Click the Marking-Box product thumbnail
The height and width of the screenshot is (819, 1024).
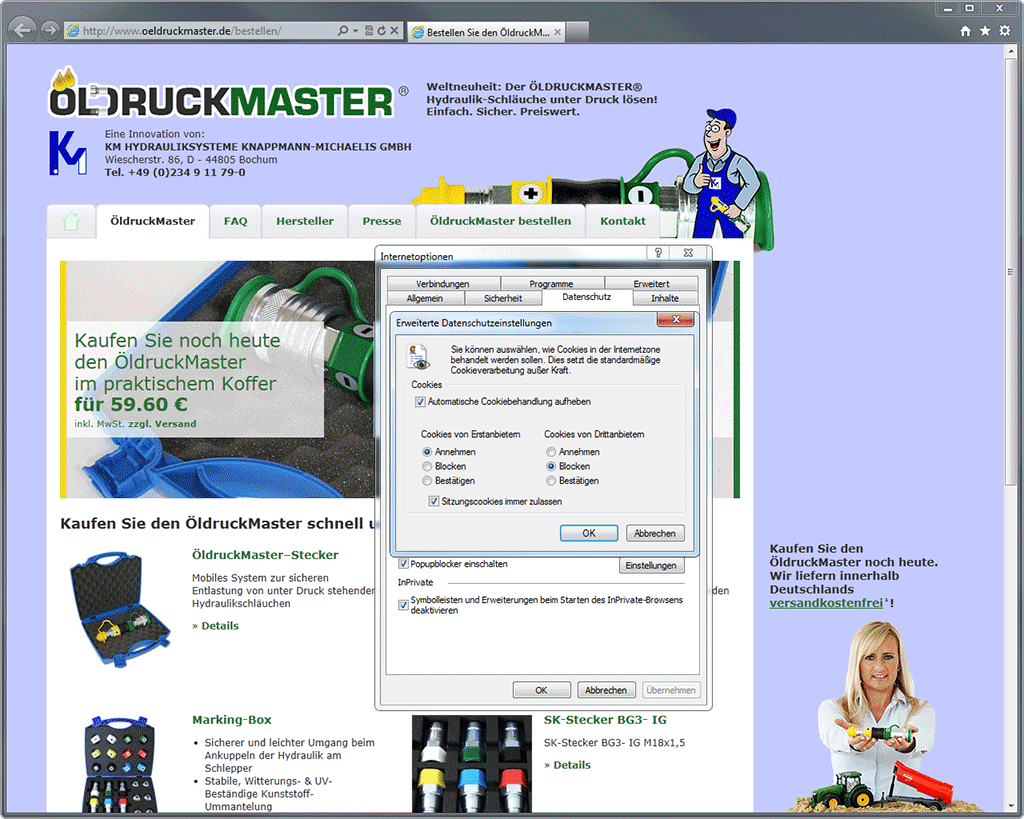[120, 764]
